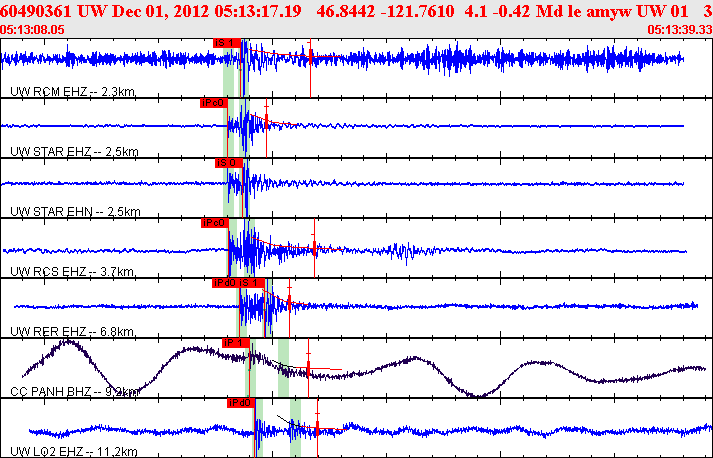
Task: Click the start time 05:13:08.05
Action: pos(32,30)
